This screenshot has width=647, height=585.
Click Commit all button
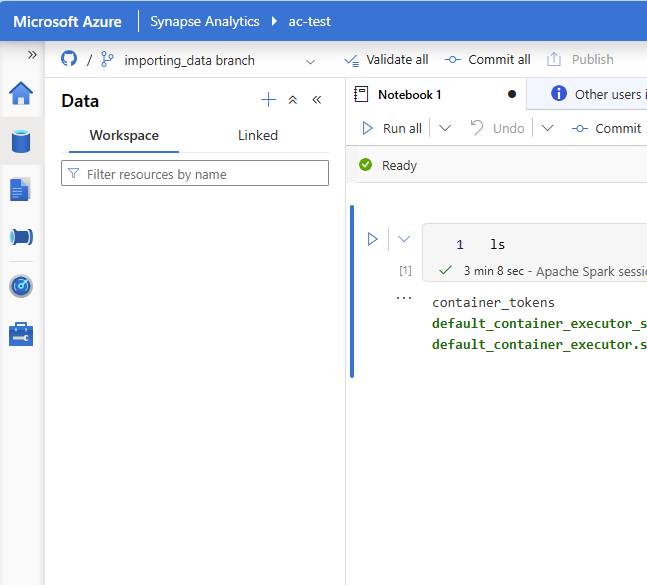coord(488,60)
